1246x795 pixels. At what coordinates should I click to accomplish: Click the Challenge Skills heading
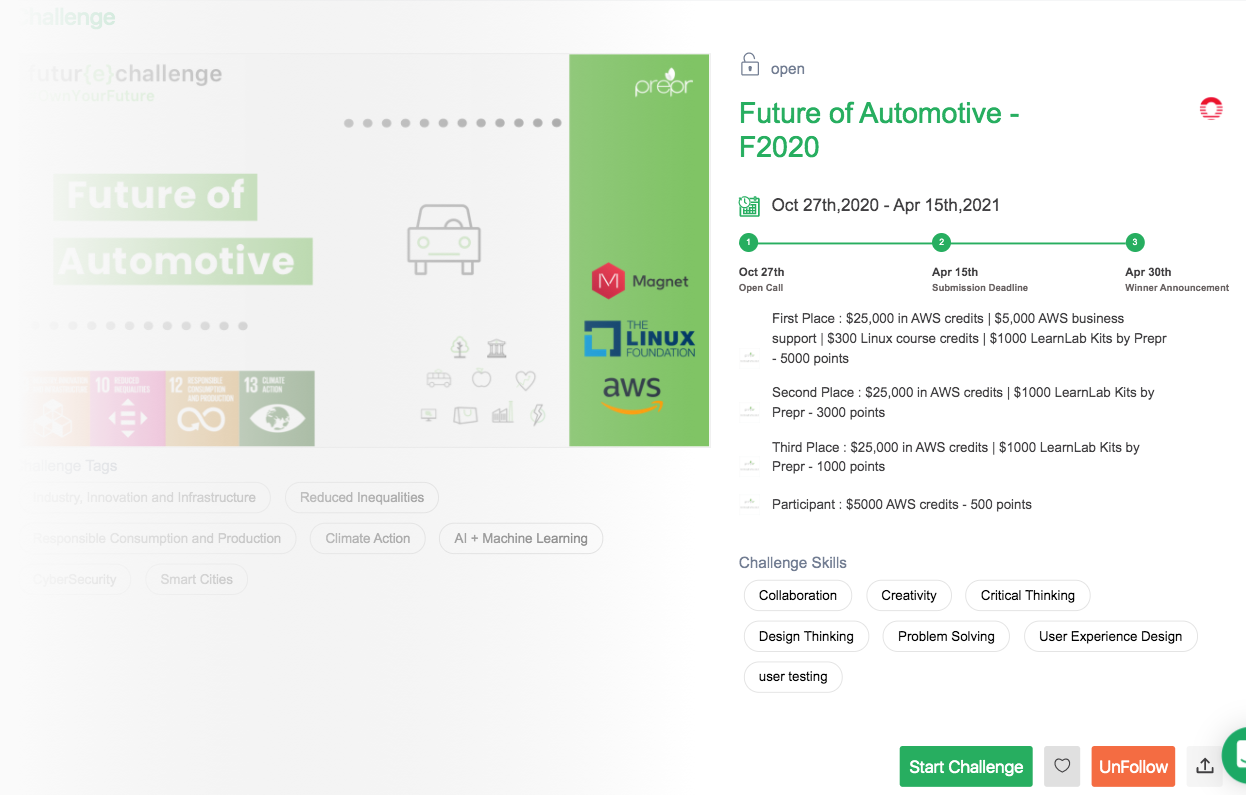[793, 563]
